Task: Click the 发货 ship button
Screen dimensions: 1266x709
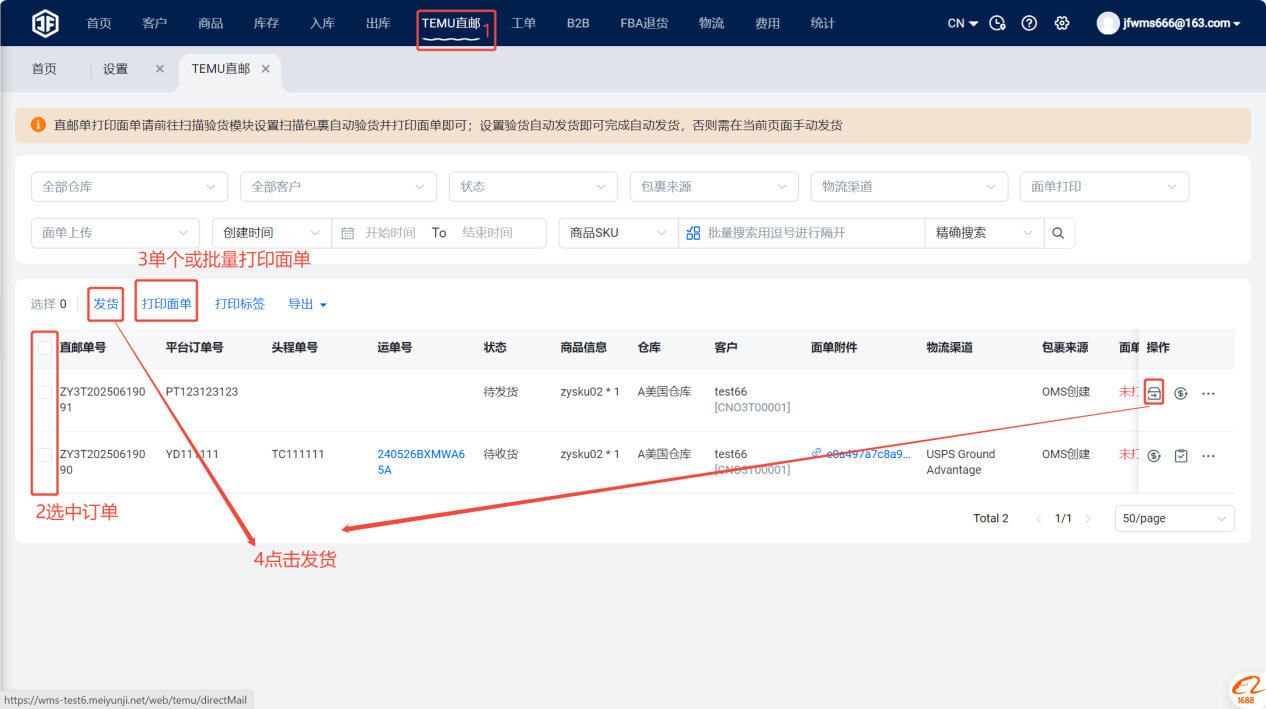Action: click(x=106, y=304)
